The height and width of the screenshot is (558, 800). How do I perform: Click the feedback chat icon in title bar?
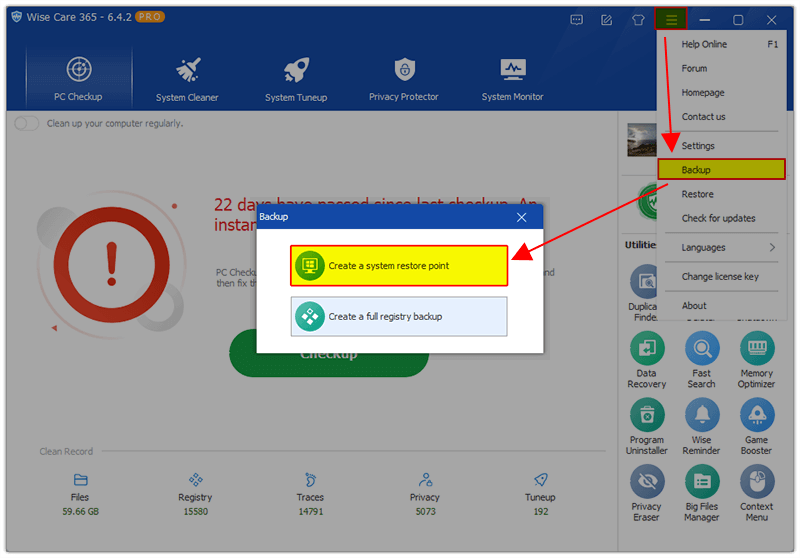(x=577, y=20)
